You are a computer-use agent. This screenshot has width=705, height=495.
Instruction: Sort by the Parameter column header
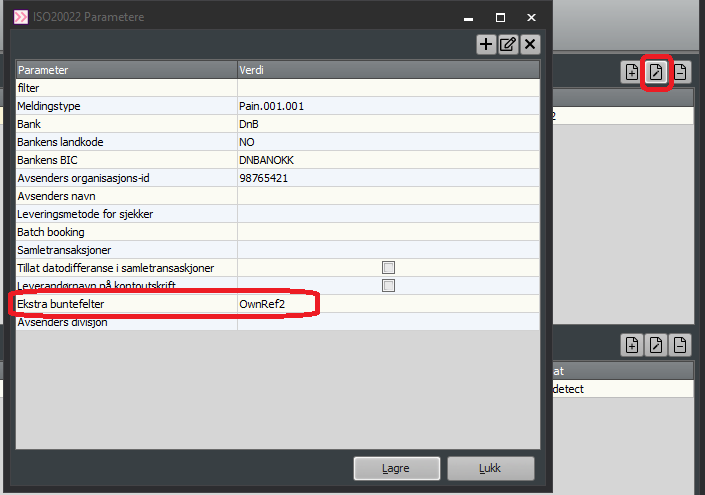126,70
